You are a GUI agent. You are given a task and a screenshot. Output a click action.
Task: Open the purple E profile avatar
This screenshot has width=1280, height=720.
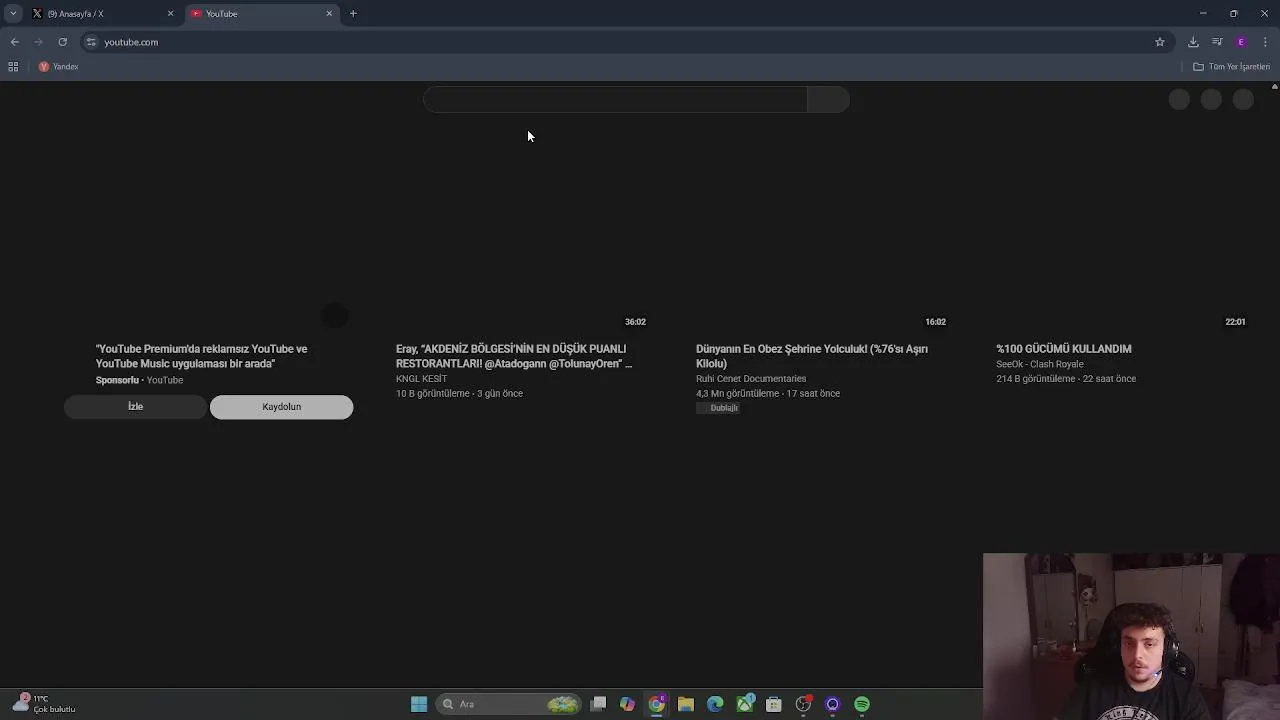(x=1241, y=42)
